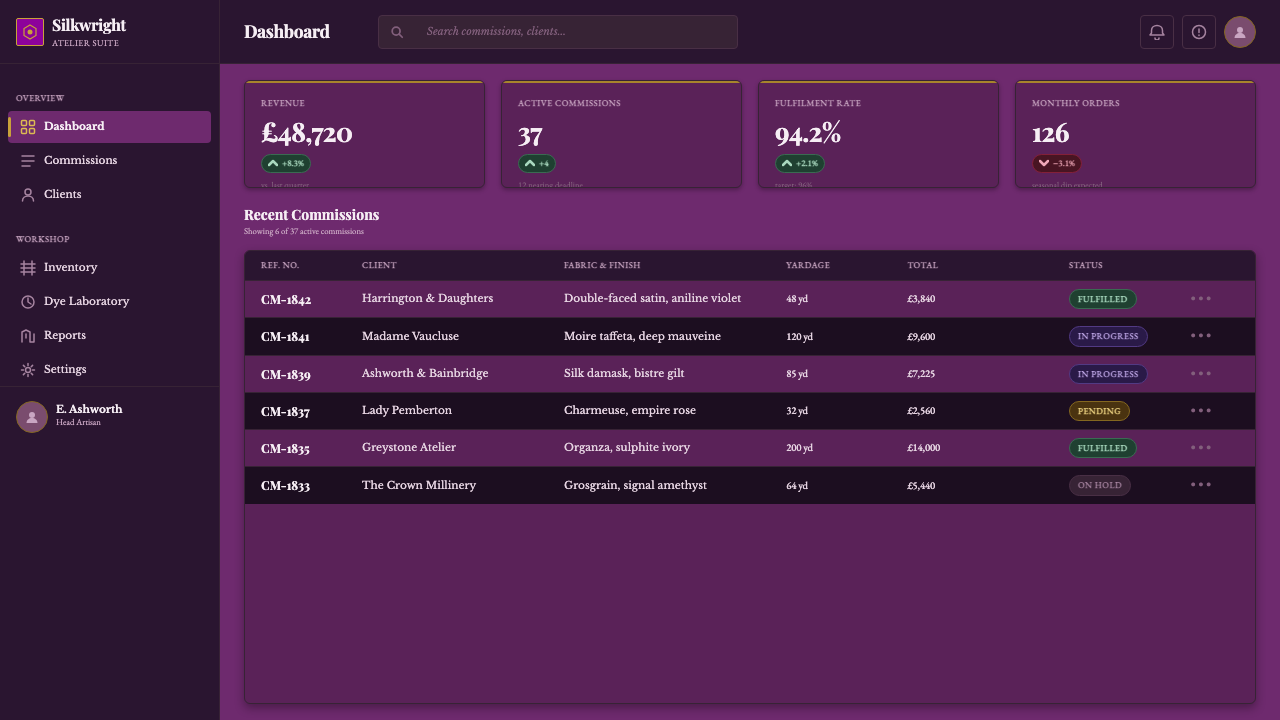This screenshot has width=1280, height=720.
Task: Click the alert info circle icon
Action: pos(1199,32)
